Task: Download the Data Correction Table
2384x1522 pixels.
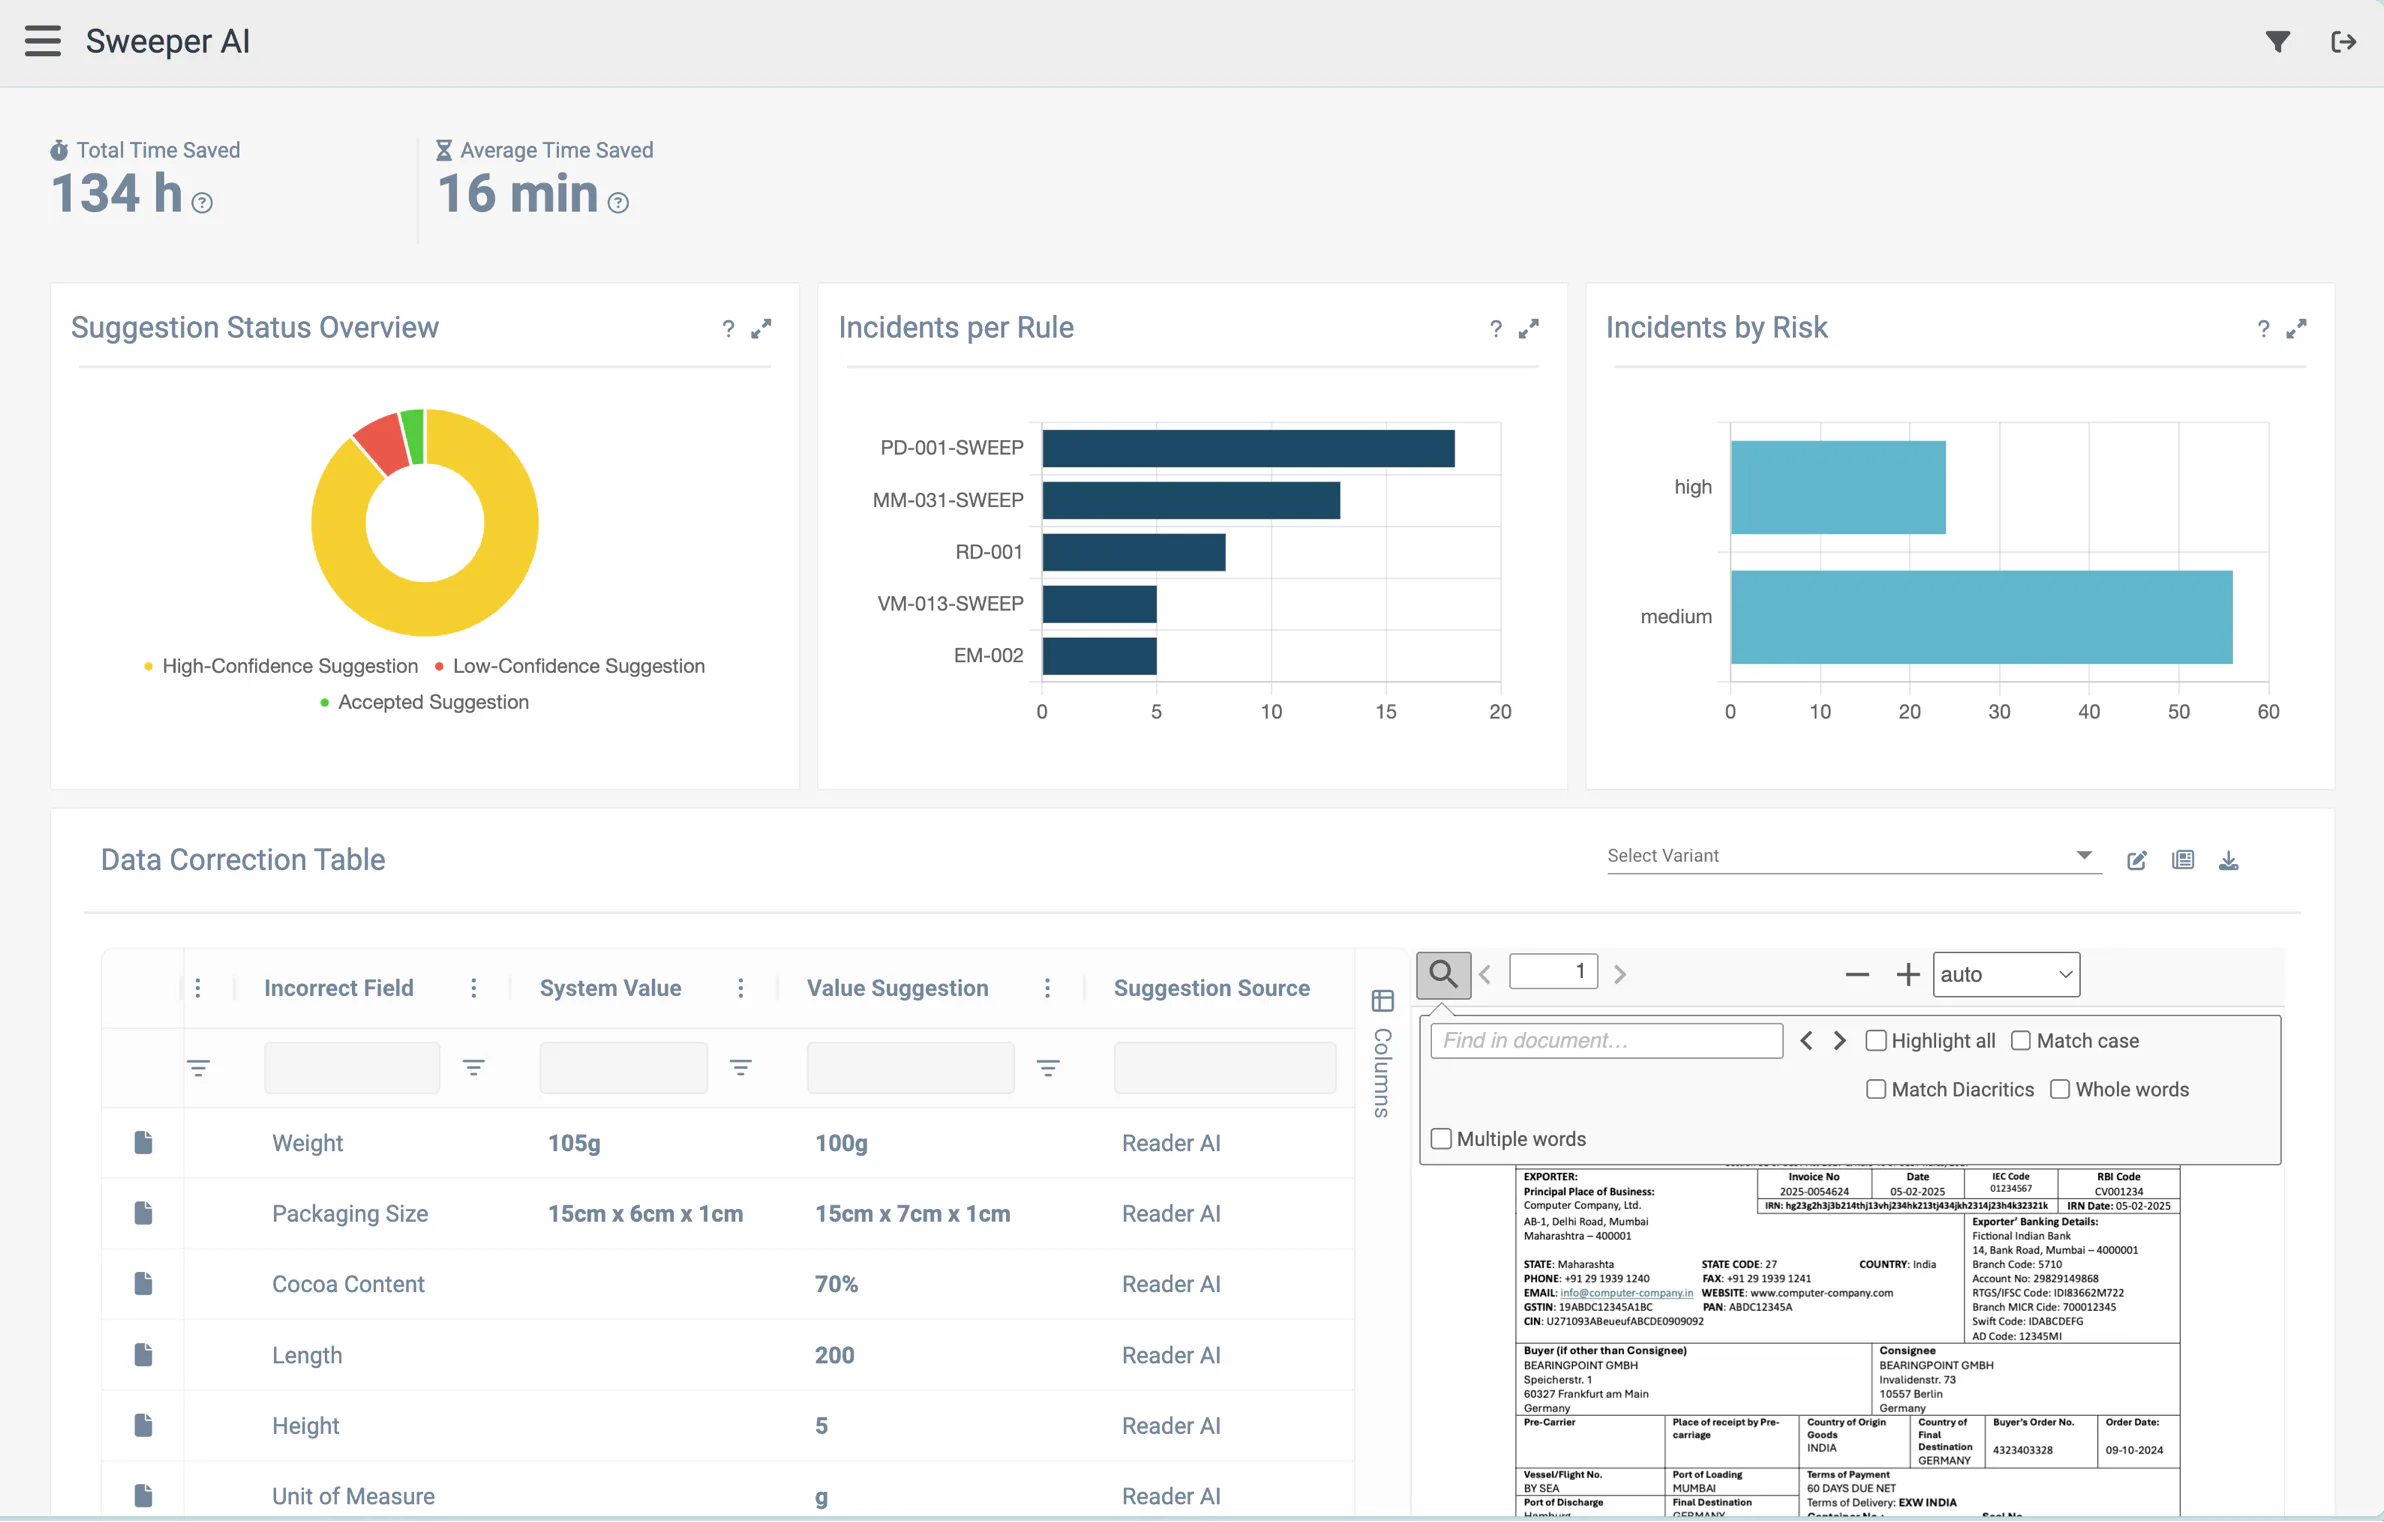Action: (x=2228, y=860)
